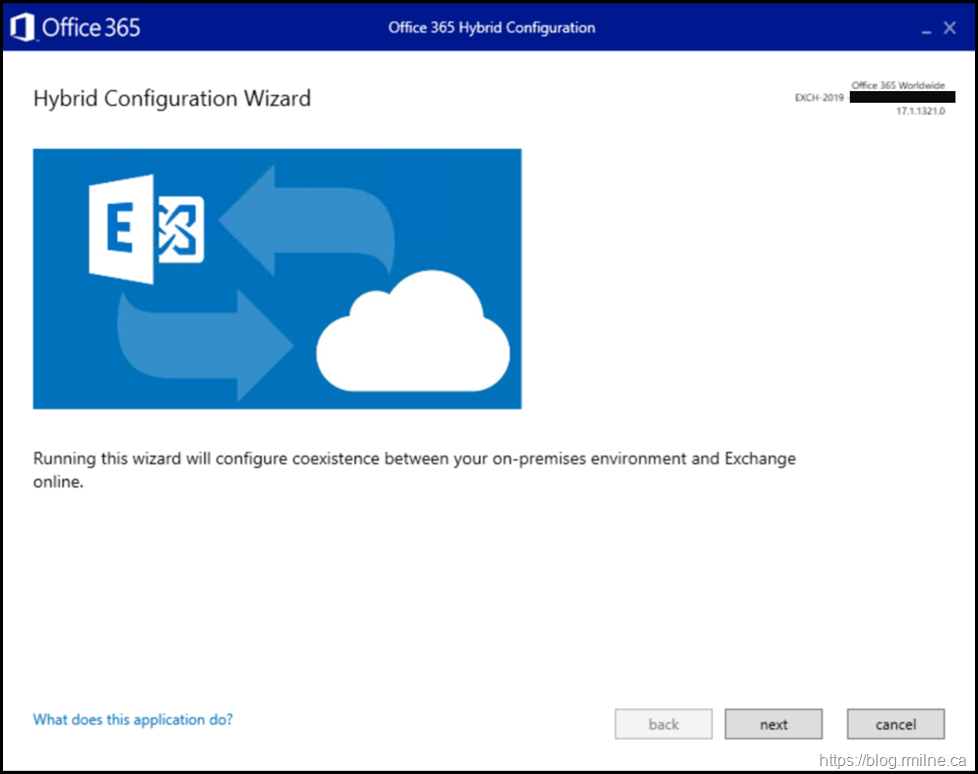Click the Exchange logo in the banner
Image resolution: width=978 pixels, height=774 pixels.
pyautogui.click(x=146, y=229)
